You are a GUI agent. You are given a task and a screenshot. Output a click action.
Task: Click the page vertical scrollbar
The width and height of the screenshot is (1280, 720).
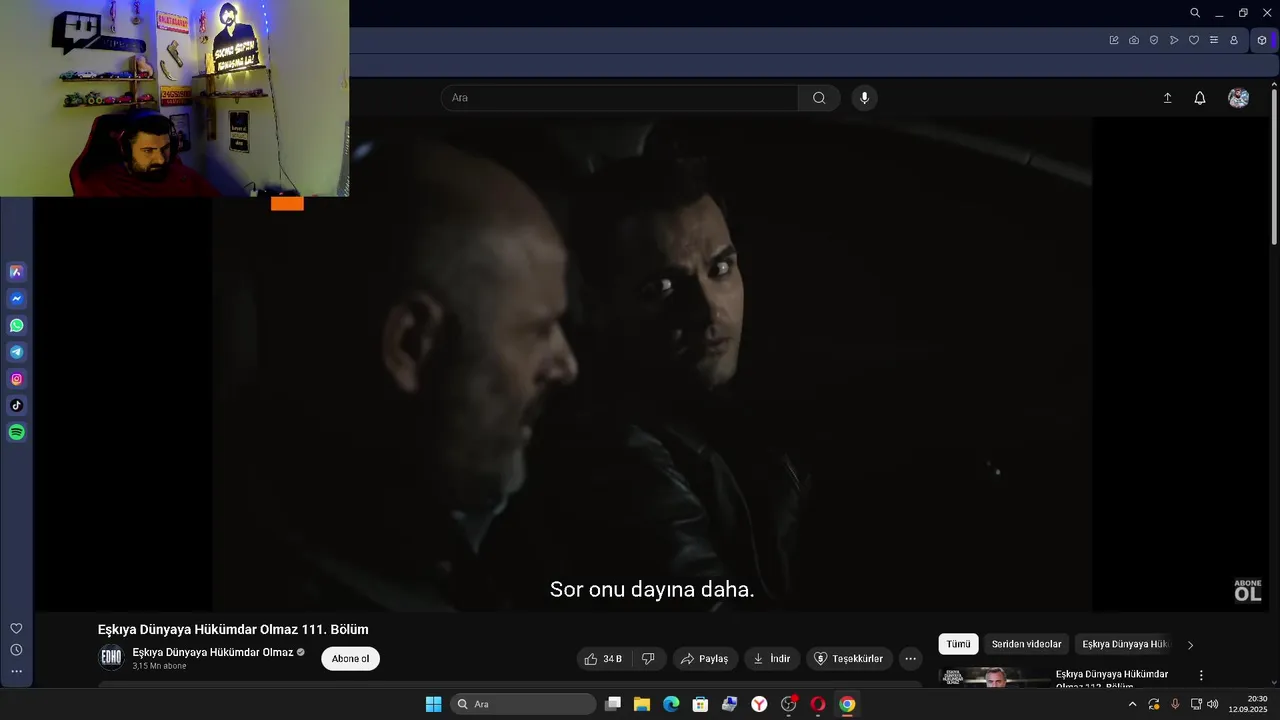point(1274,165)
